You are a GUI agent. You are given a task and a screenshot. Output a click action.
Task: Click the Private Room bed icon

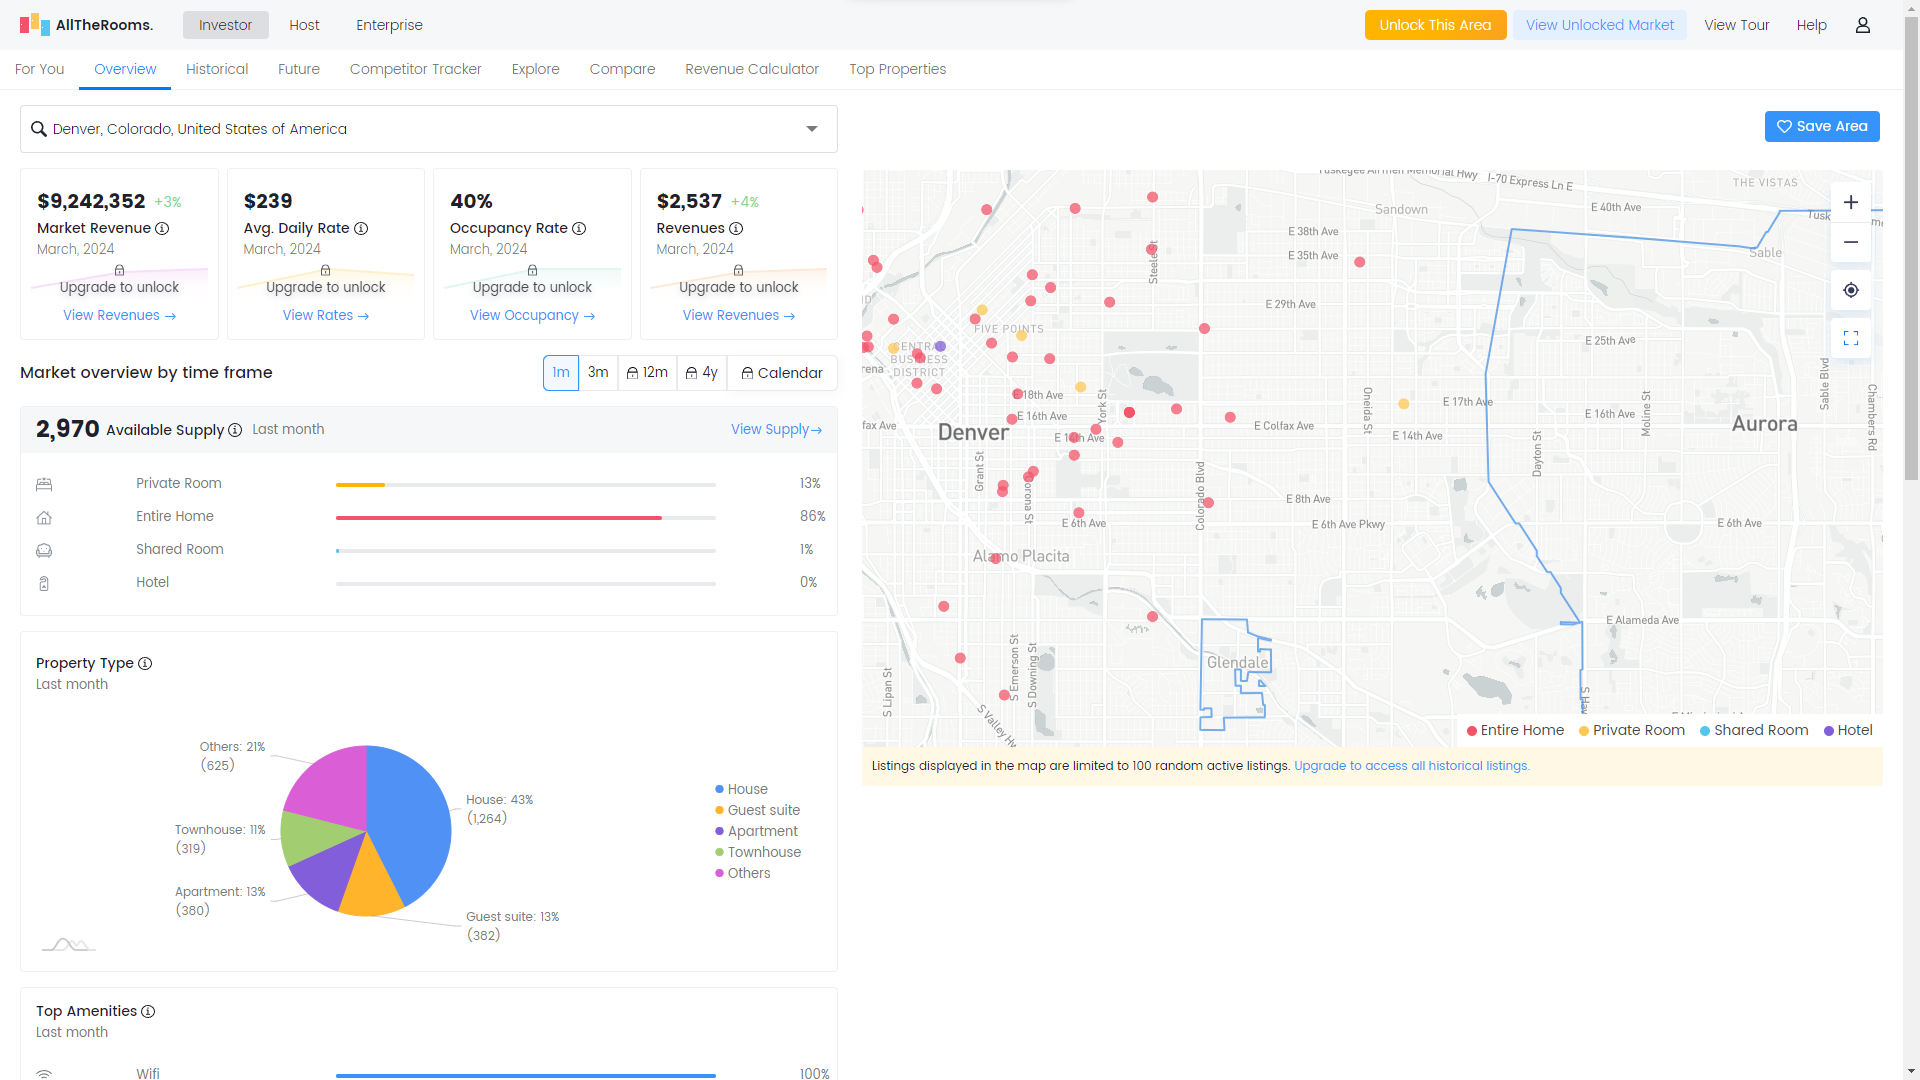(x=44, y=484)
